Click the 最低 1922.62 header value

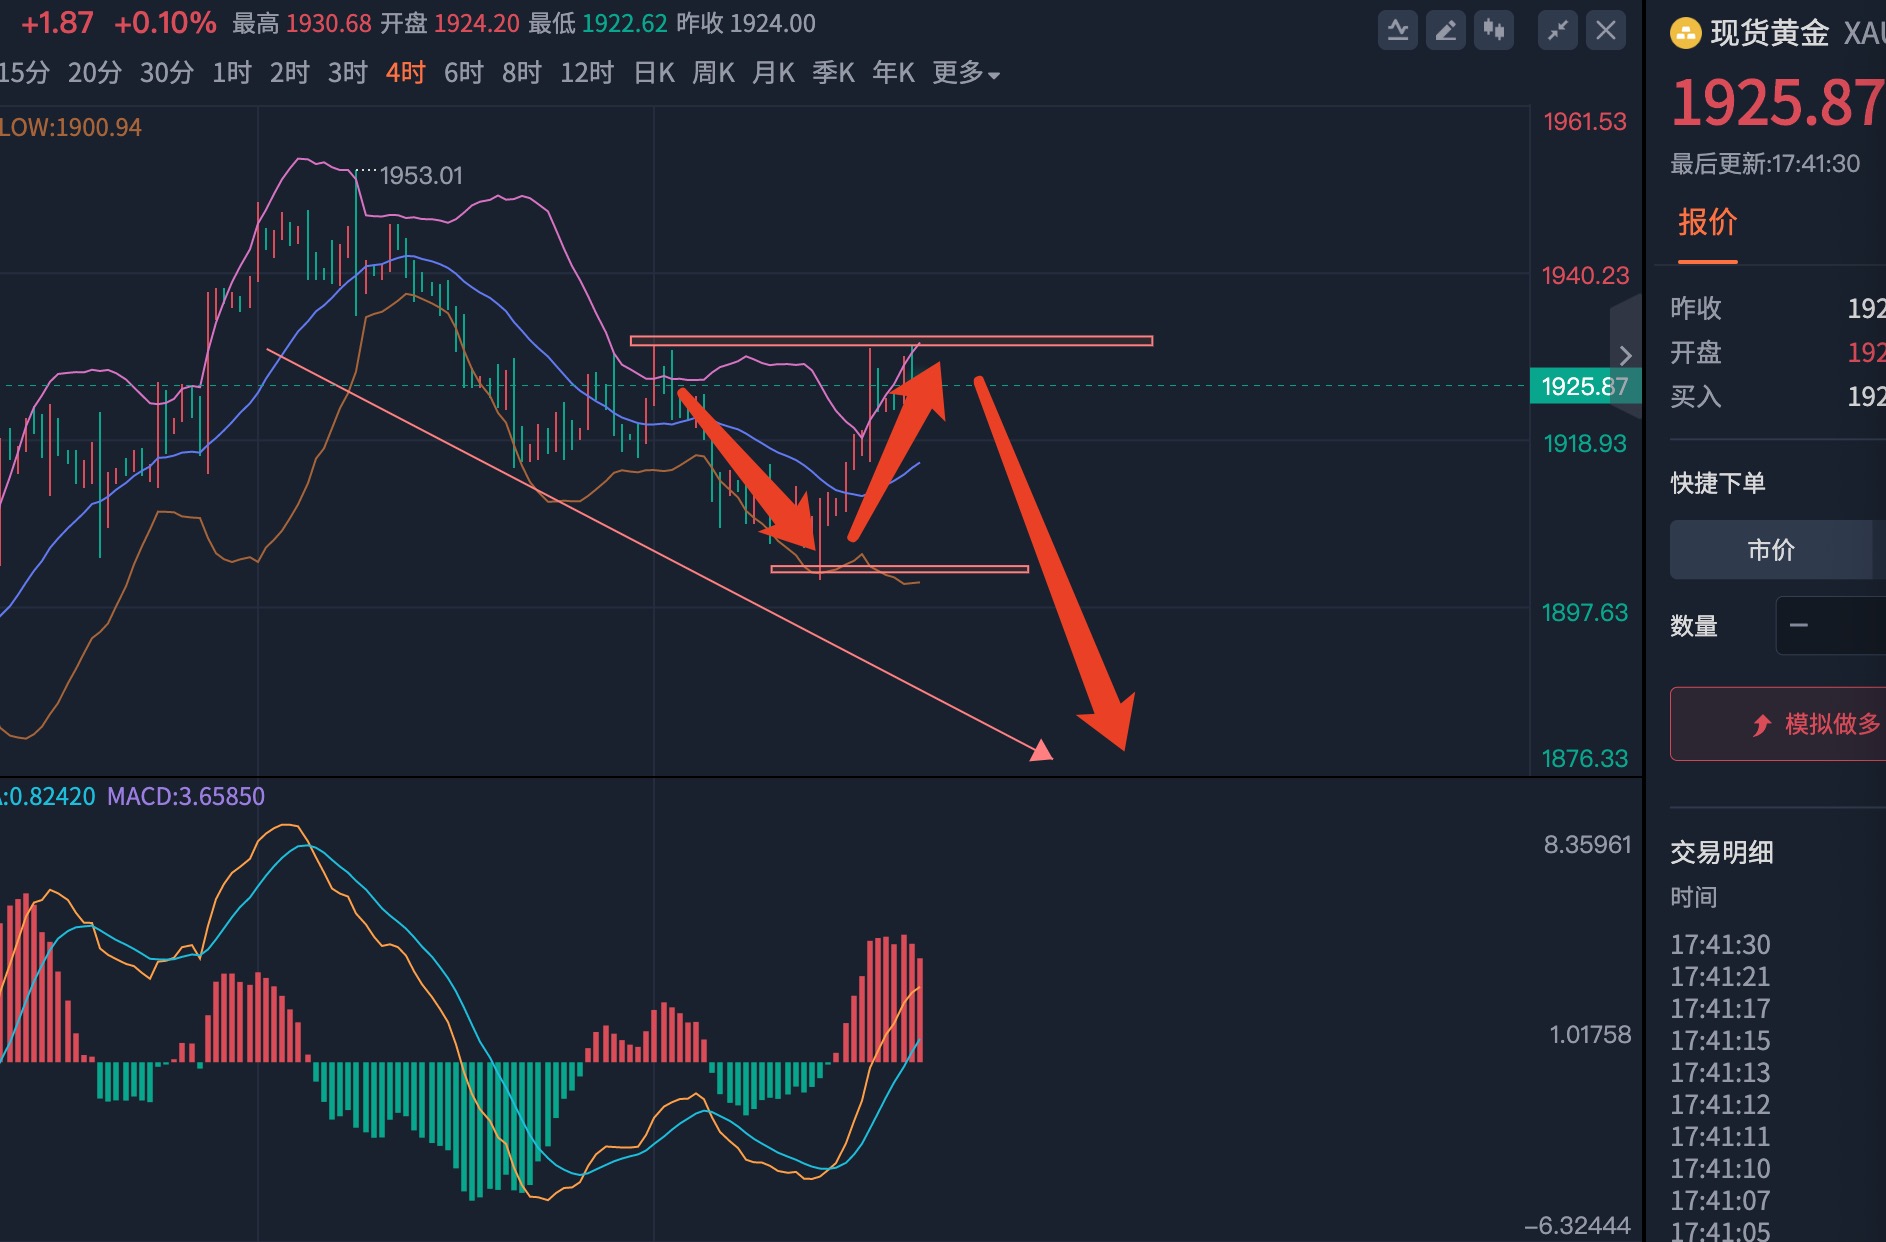[598, 24]
